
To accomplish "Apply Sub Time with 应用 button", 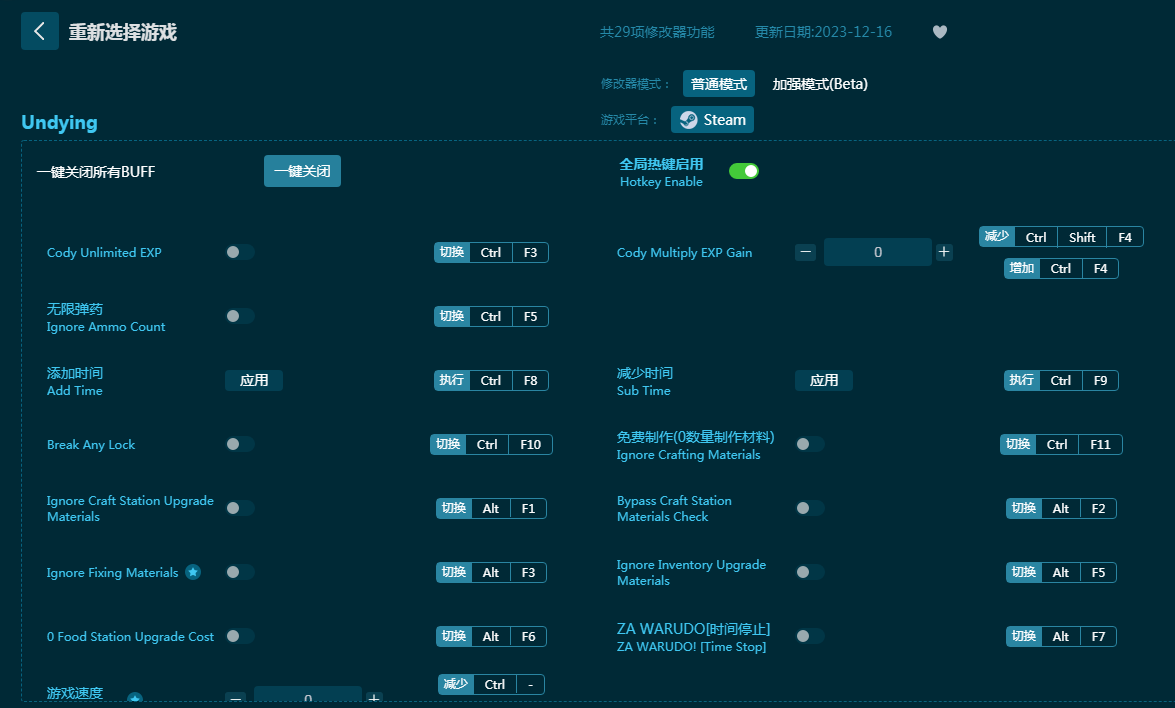I will 824,380.
